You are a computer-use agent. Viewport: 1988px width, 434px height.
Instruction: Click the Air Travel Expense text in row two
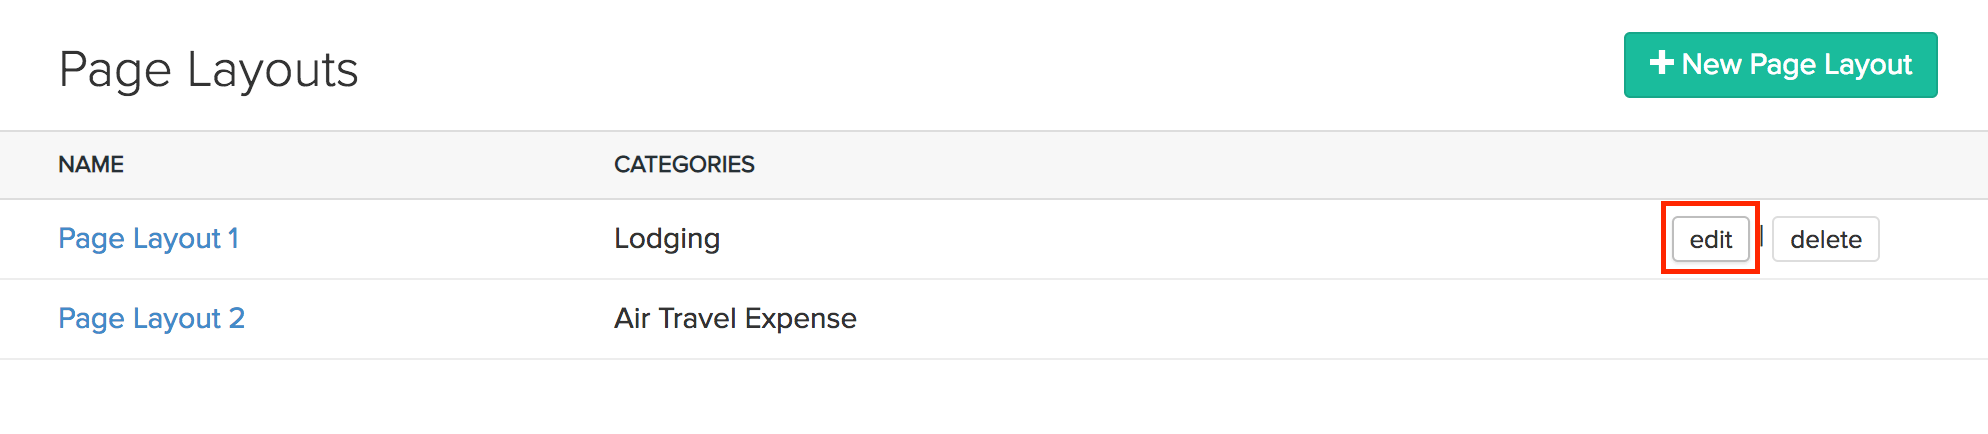735,319
